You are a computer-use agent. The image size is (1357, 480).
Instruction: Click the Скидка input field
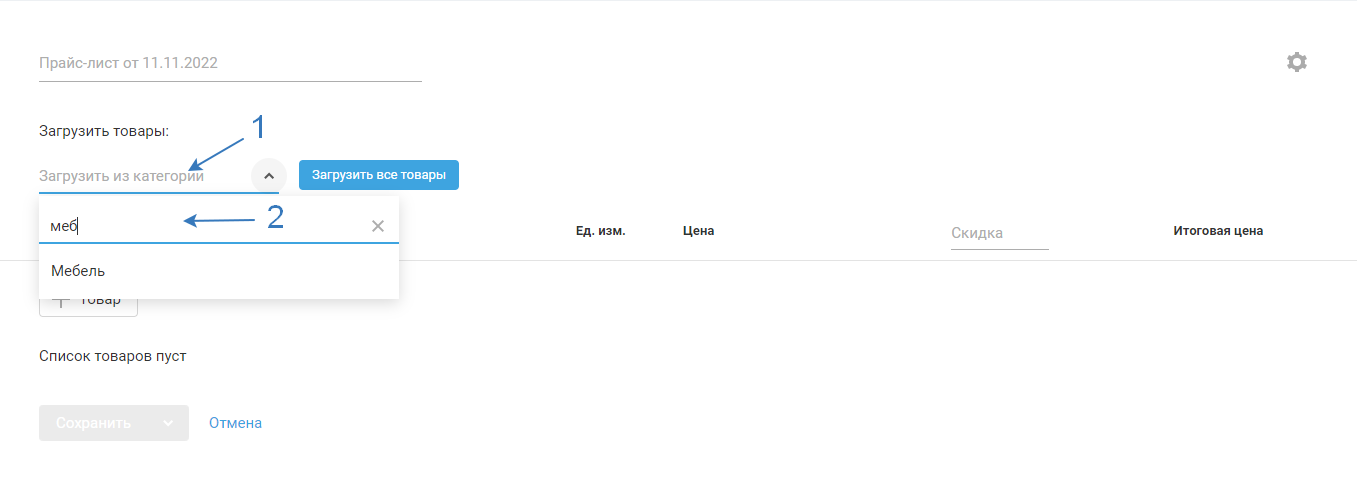(x=999, y=233)
